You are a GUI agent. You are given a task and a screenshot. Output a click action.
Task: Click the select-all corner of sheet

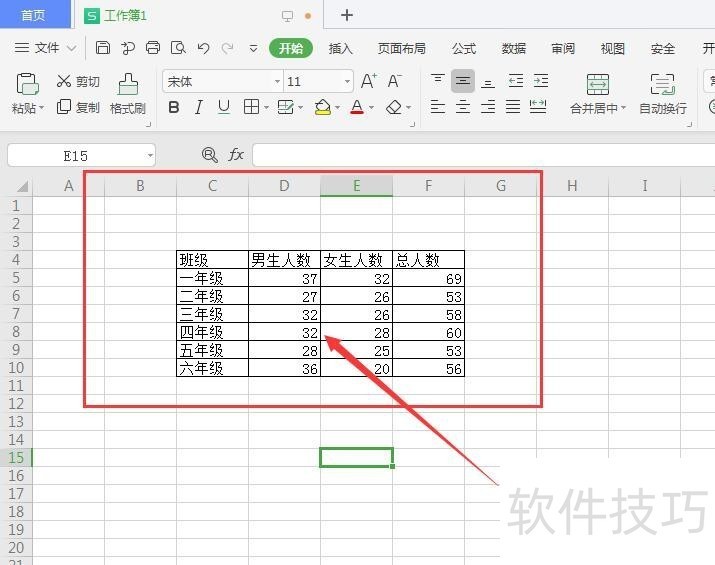coord(21,186)
